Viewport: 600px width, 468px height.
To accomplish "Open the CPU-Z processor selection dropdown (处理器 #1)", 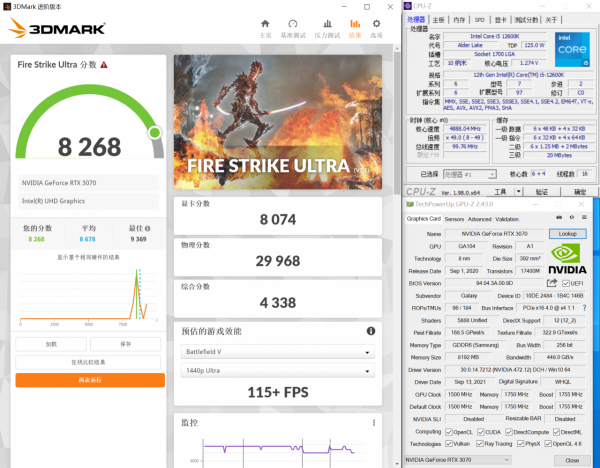I will (x=470, y=174).
